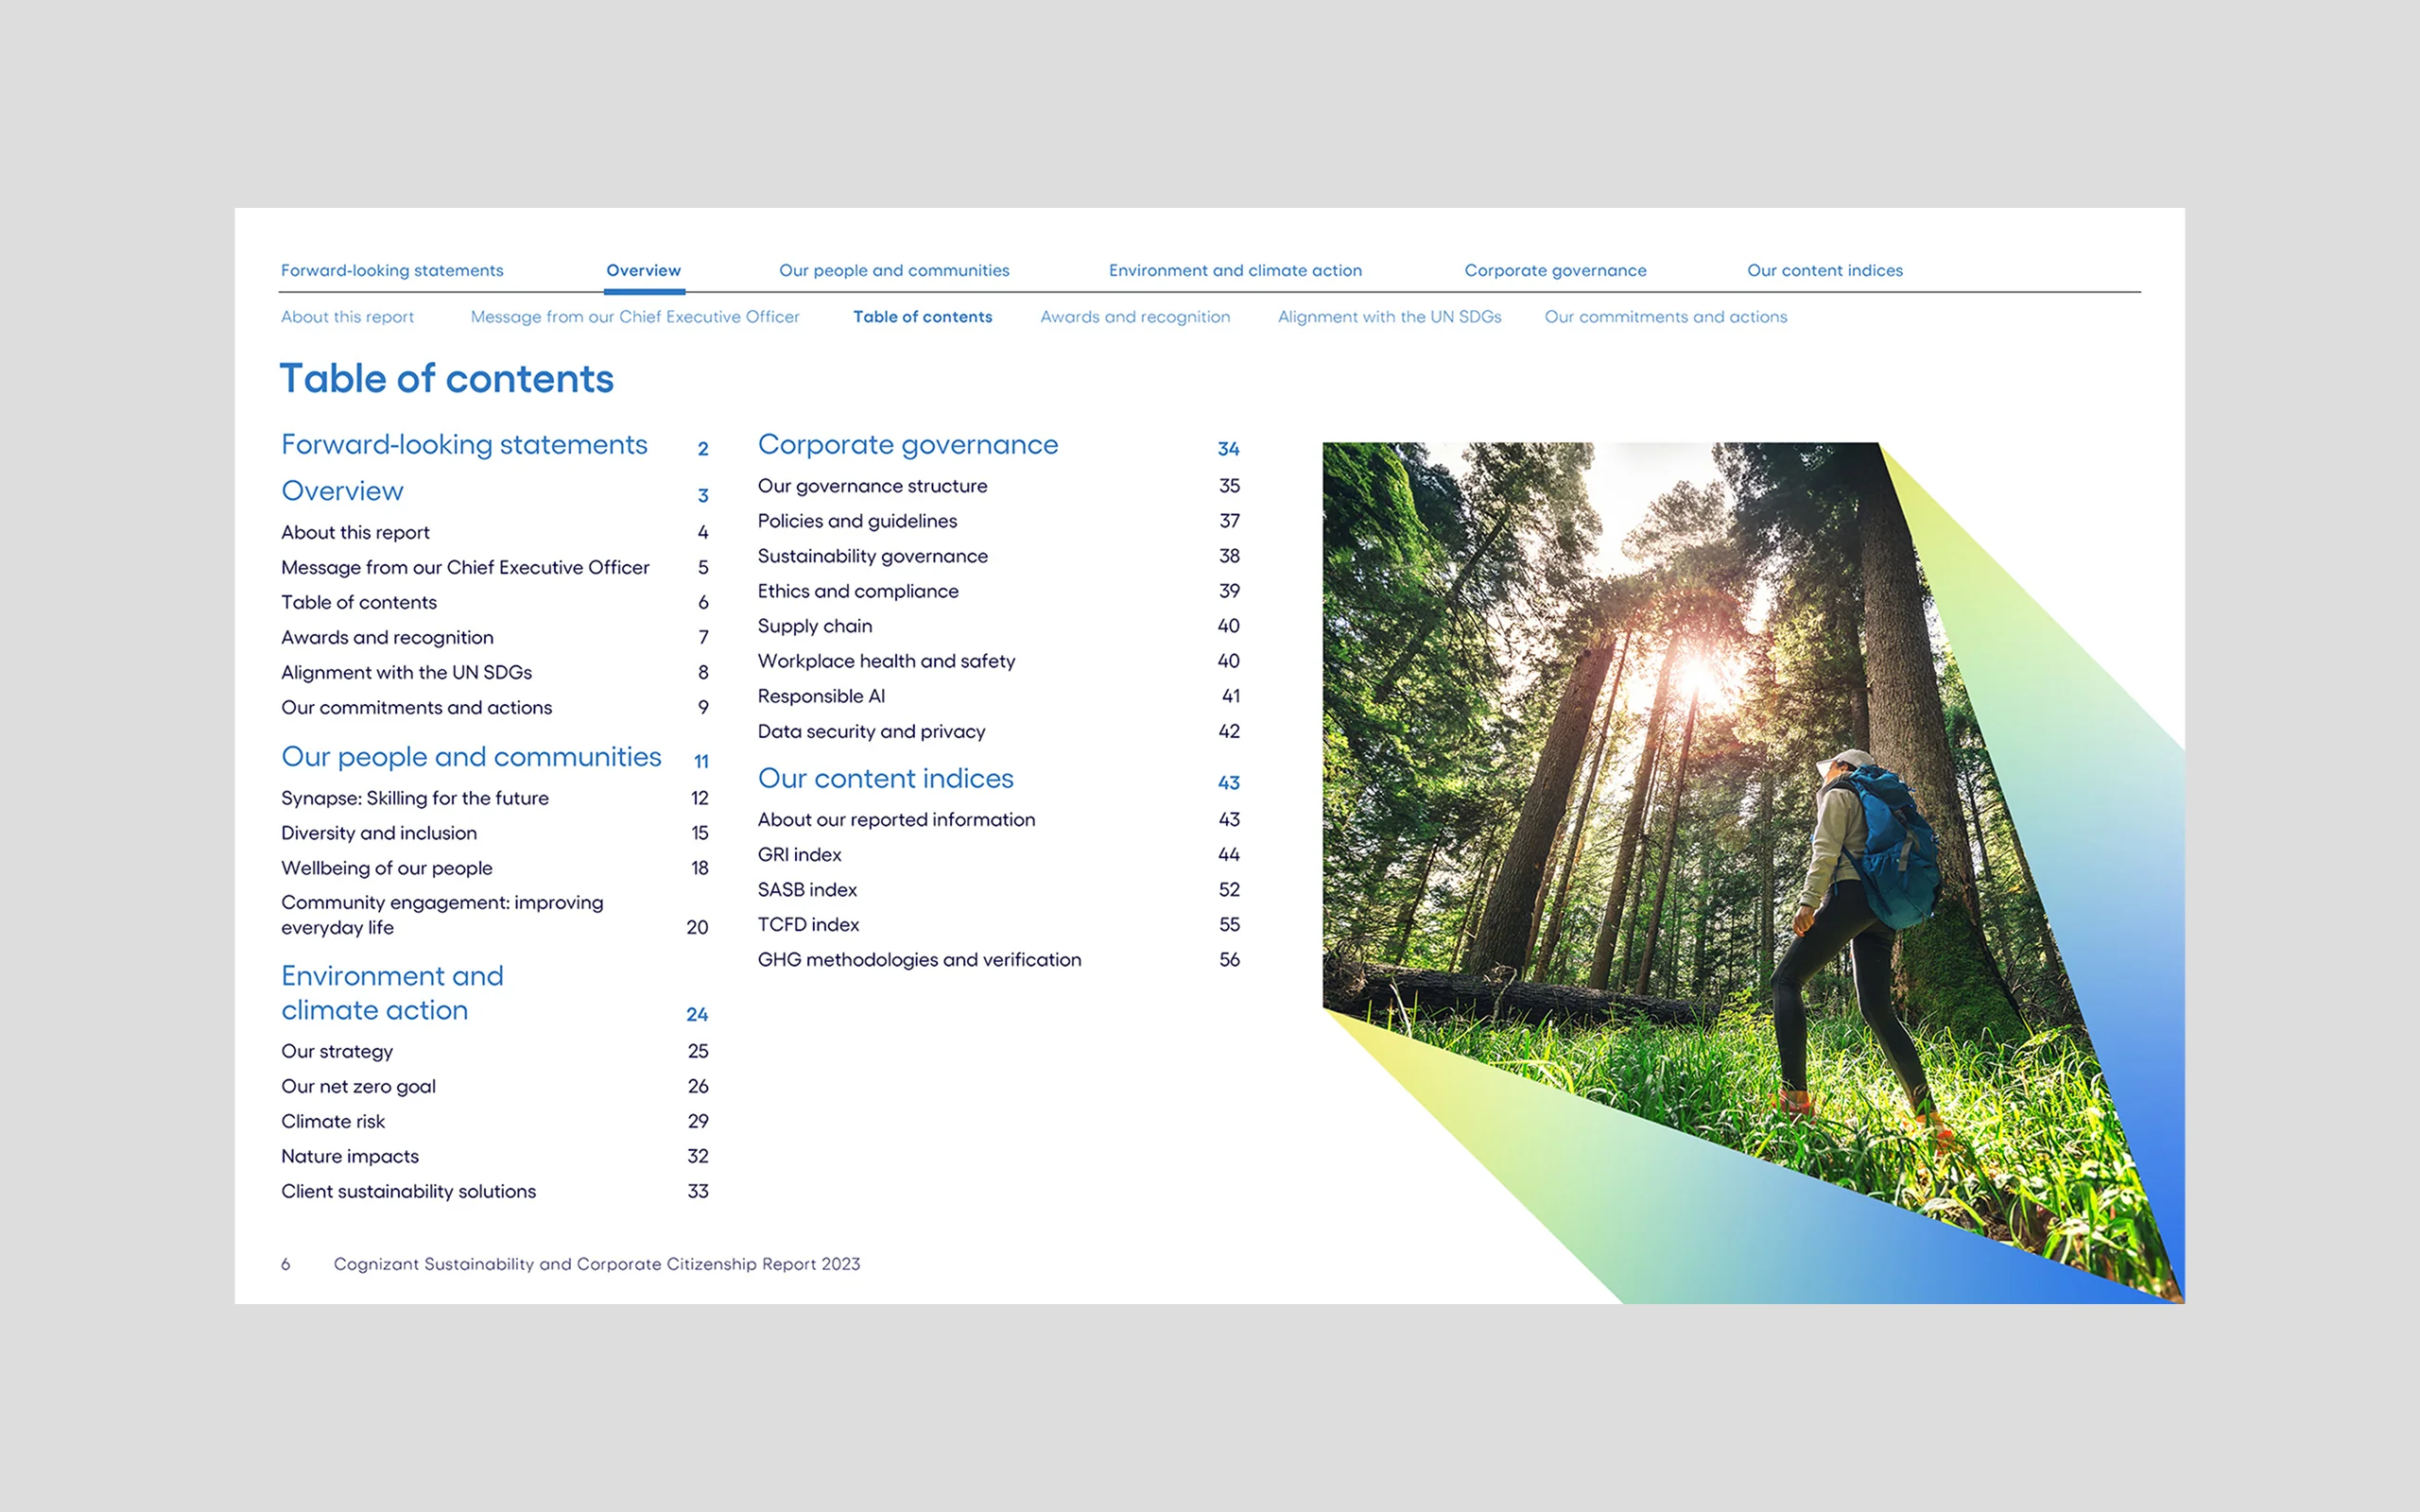Select the Overview navigation tab
This screenshot has width=2420, height=1512.
coord(643,270)
